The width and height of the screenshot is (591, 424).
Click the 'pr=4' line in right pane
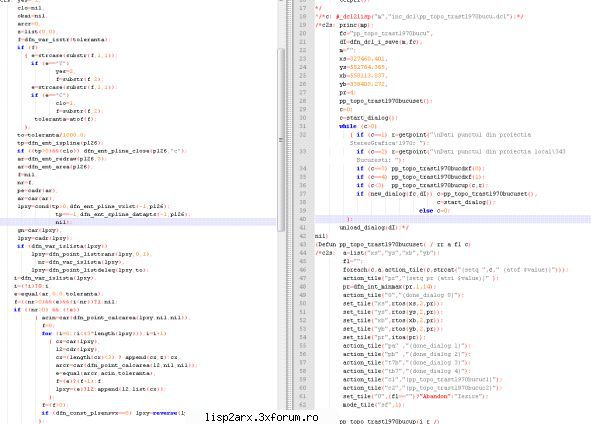point(347,92)
